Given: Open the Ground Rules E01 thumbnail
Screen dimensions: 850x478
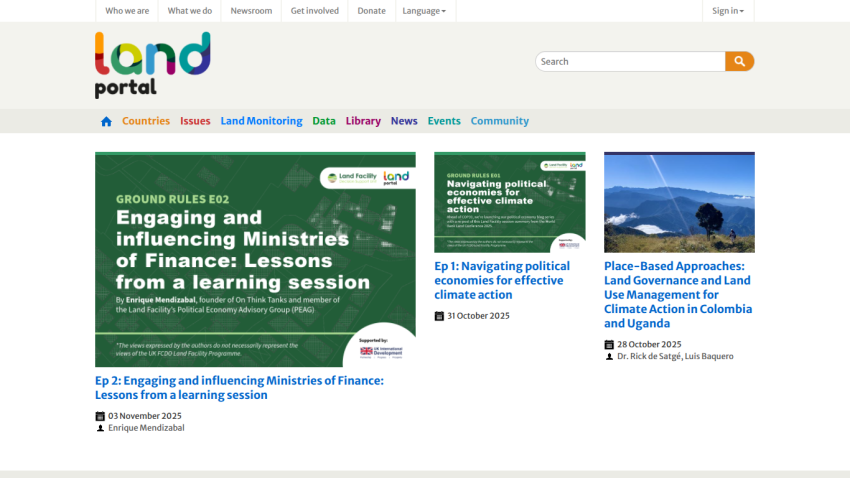Looking at the screenshot, I should point(510,202).
